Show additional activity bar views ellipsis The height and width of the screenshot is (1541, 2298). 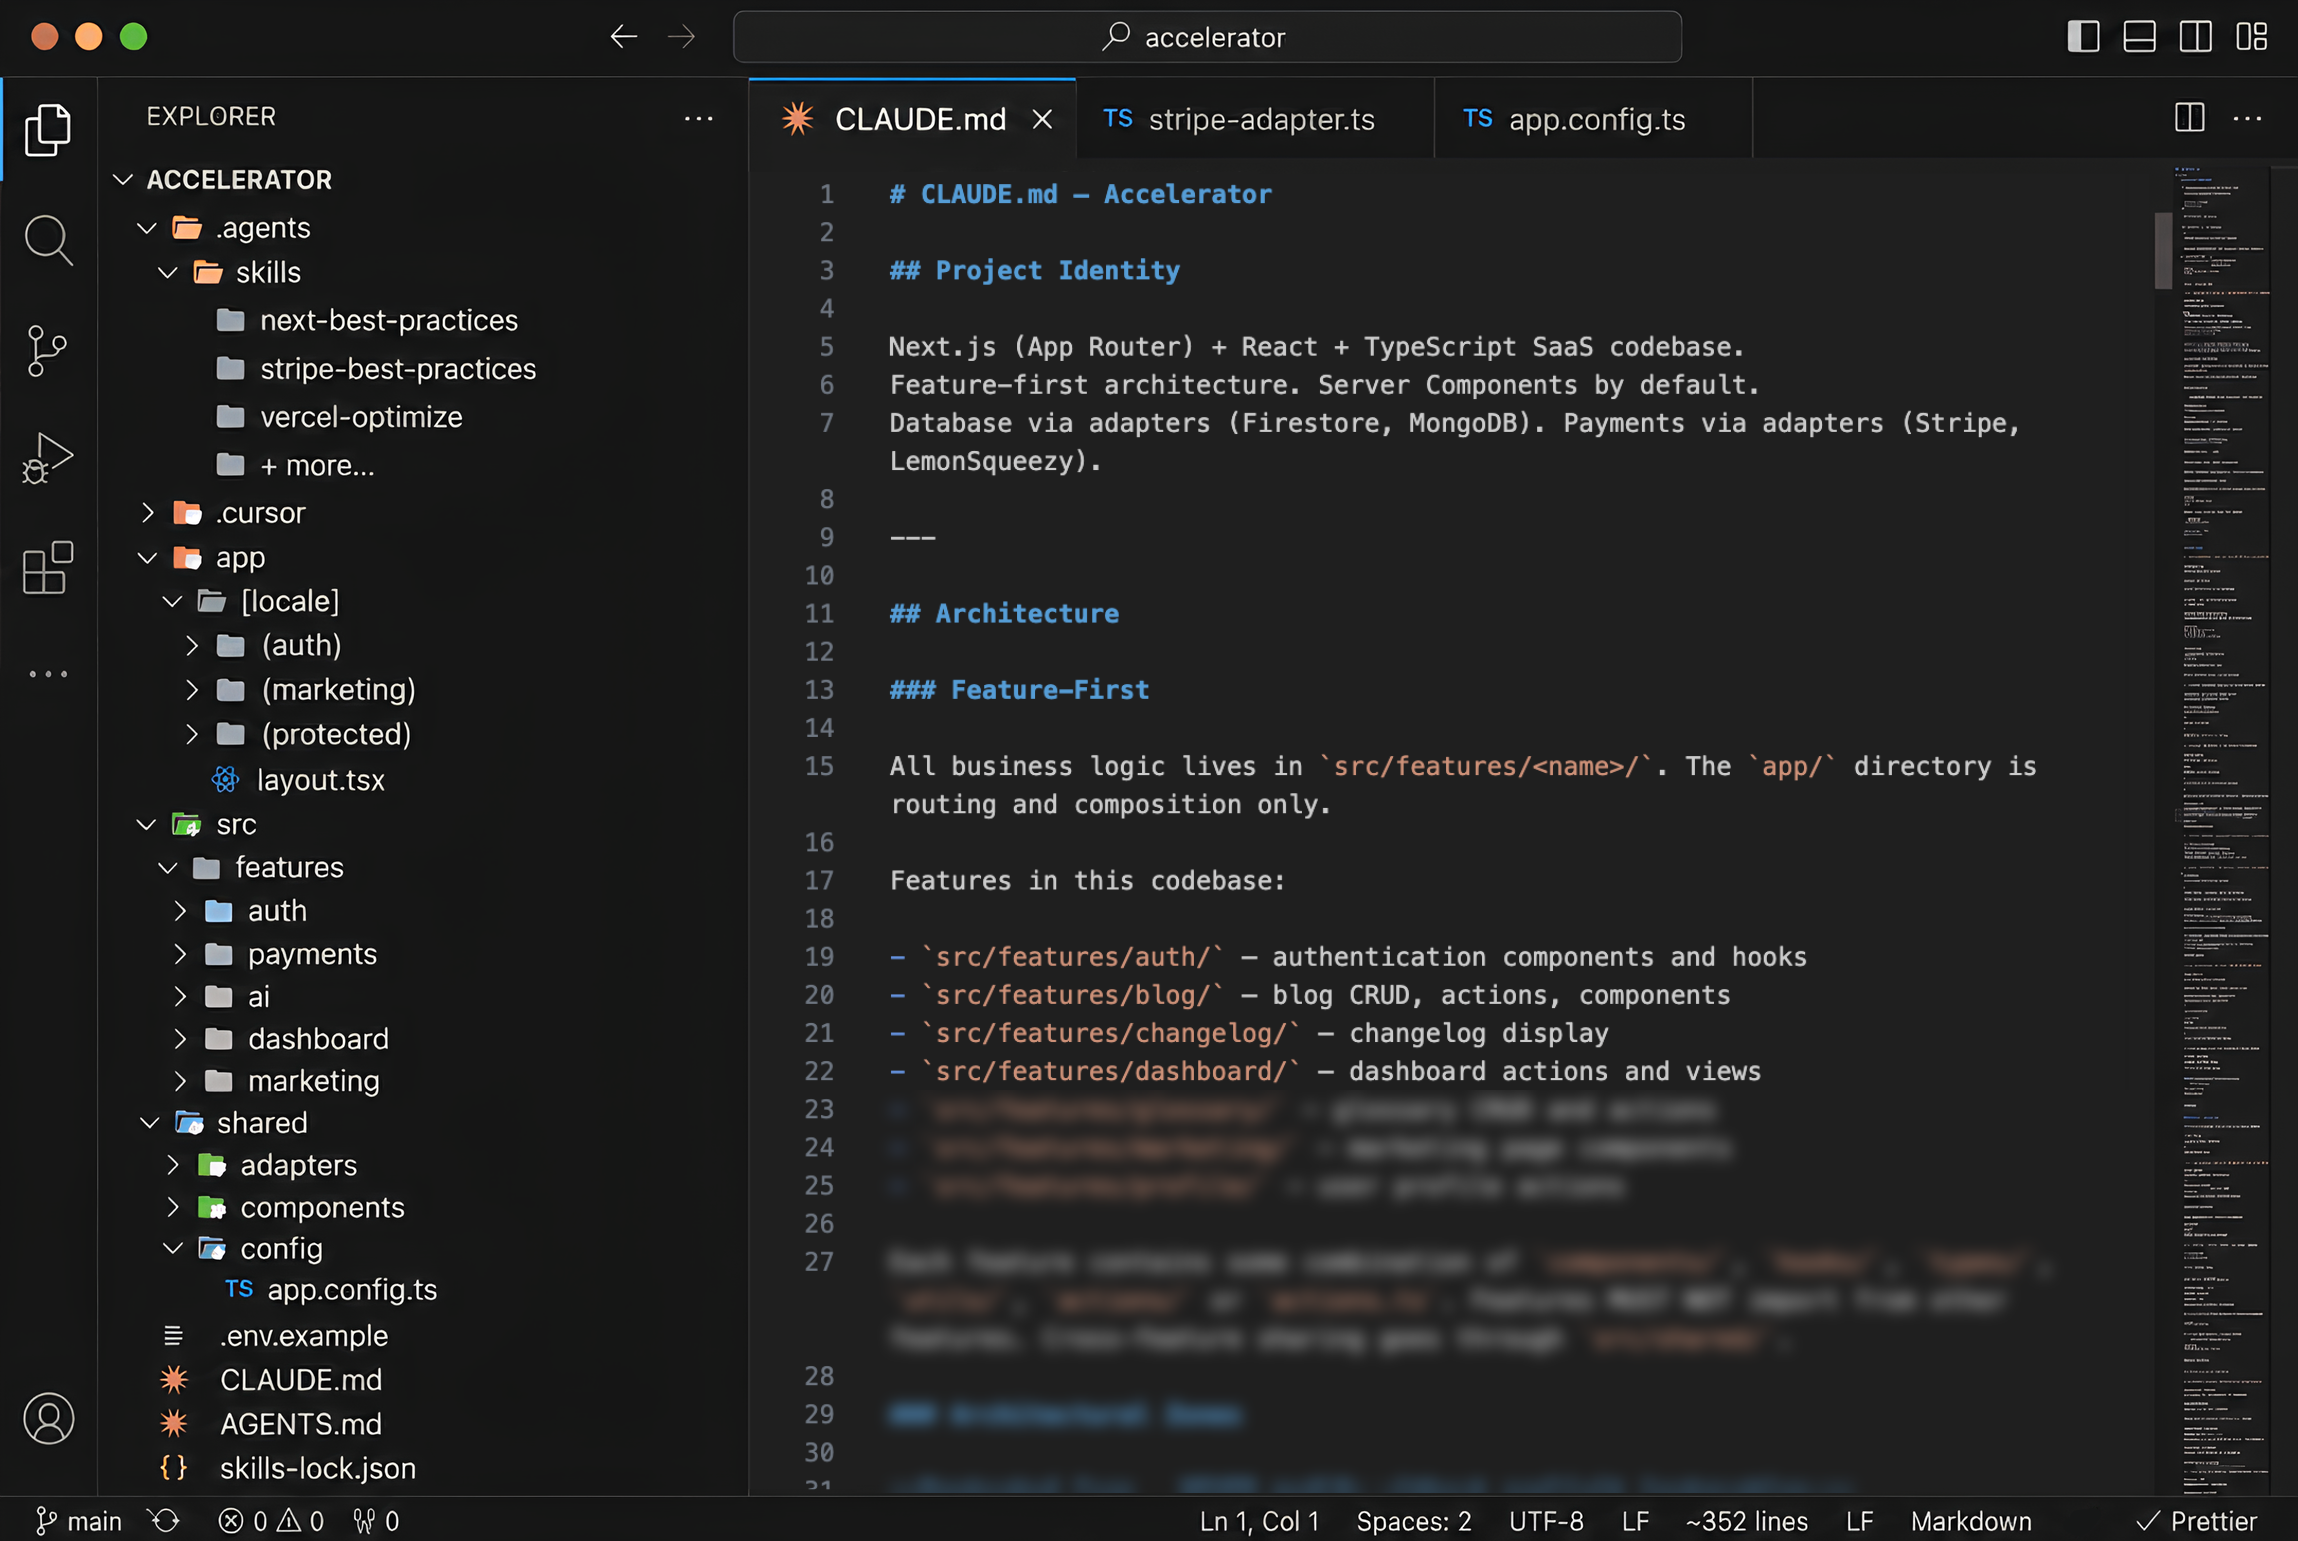coord(48,674)
